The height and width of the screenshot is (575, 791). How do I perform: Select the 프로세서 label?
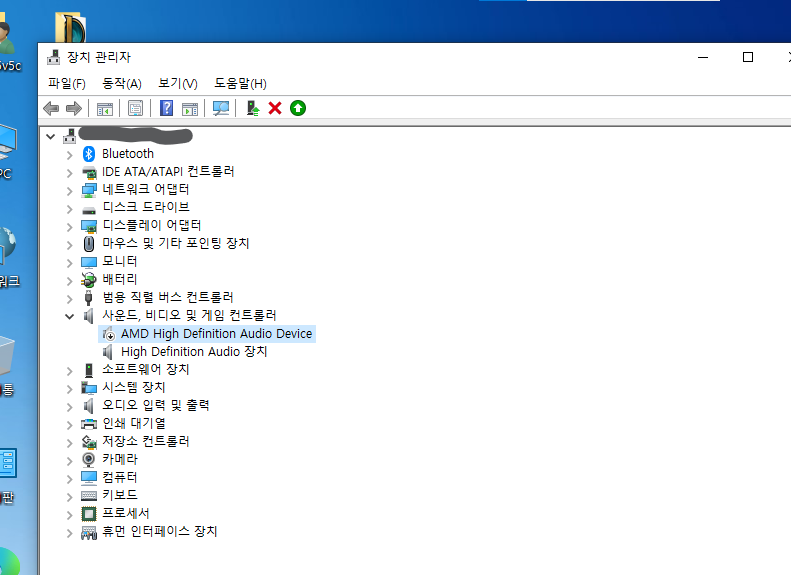coord(126,513)
